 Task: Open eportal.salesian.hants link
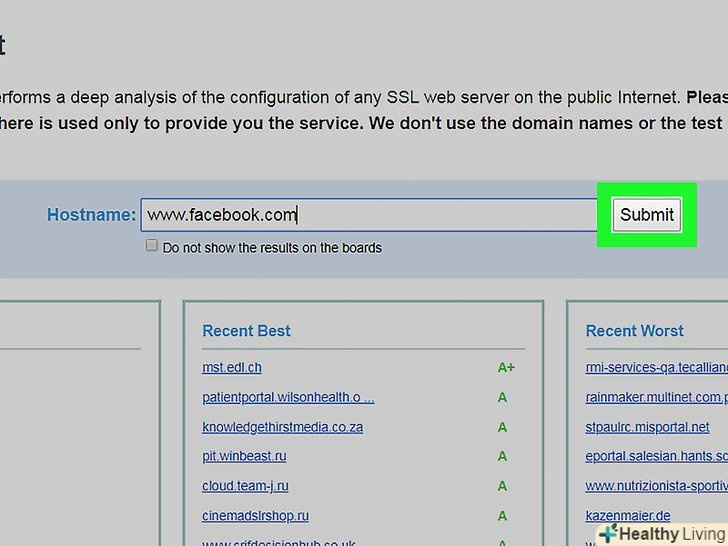[656, 456]
